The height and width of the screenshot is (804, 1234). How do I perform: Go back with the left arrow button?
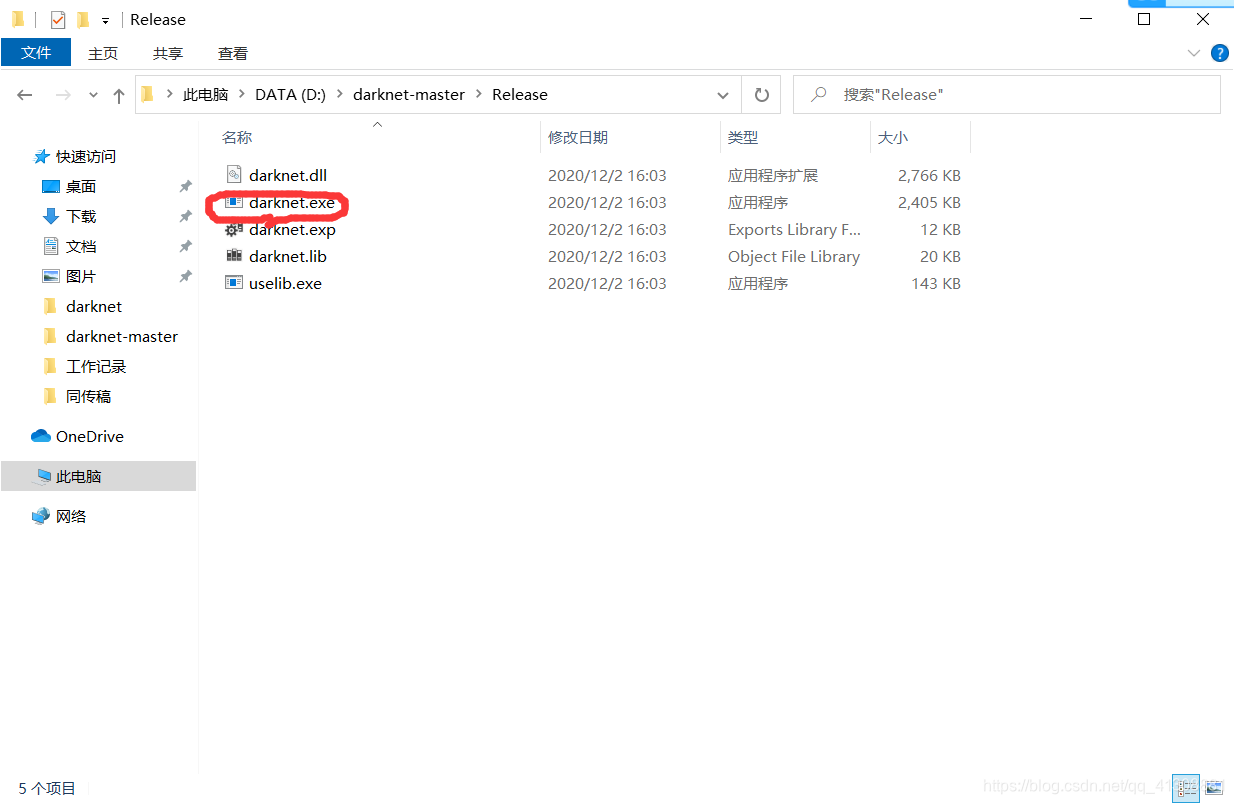(25, 95)
